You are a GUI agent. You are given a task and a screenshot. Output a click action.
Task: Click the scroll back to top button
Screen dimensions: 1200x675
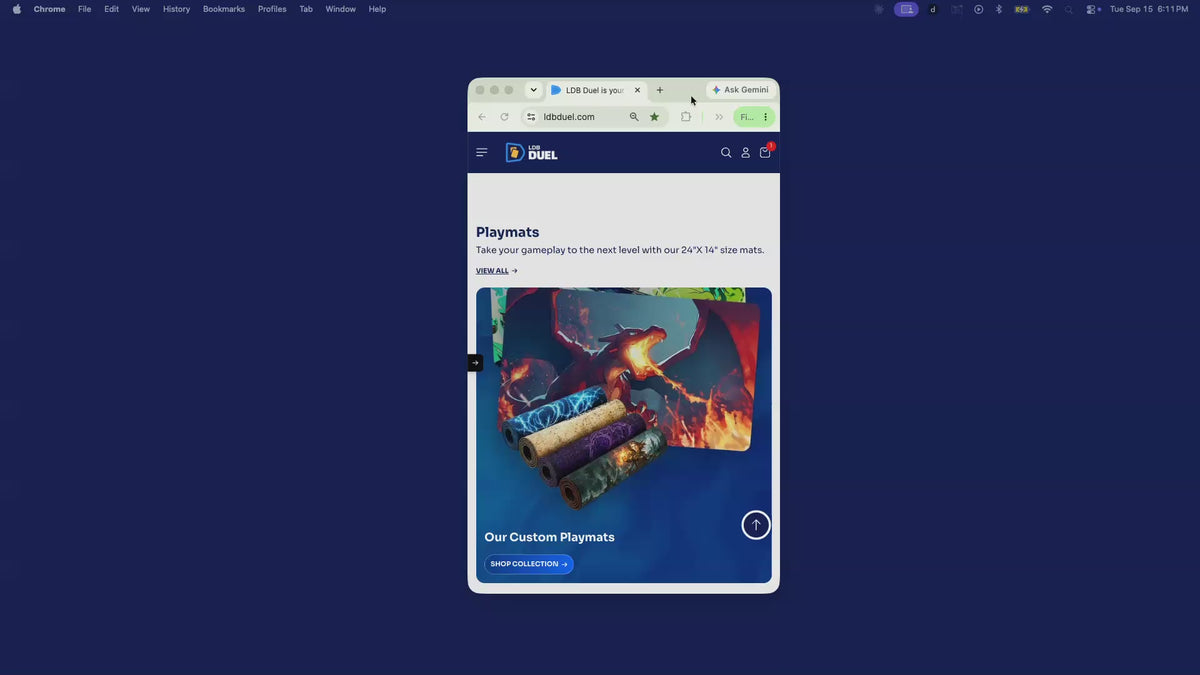pos(756,525)
